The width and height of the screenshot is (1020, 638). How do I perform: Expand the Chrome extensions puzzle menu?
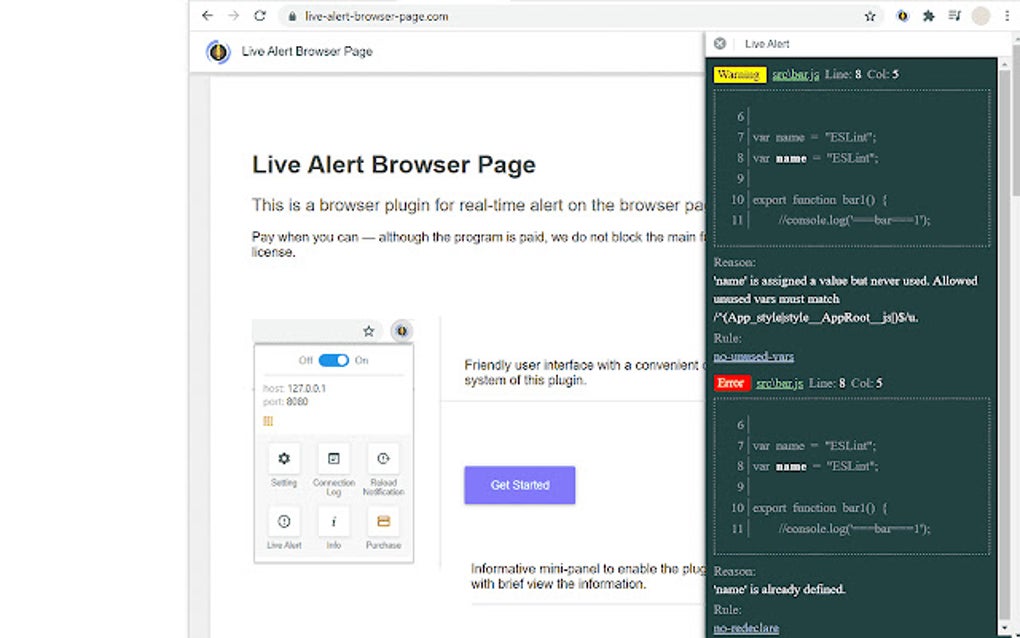tap(927, 16)
